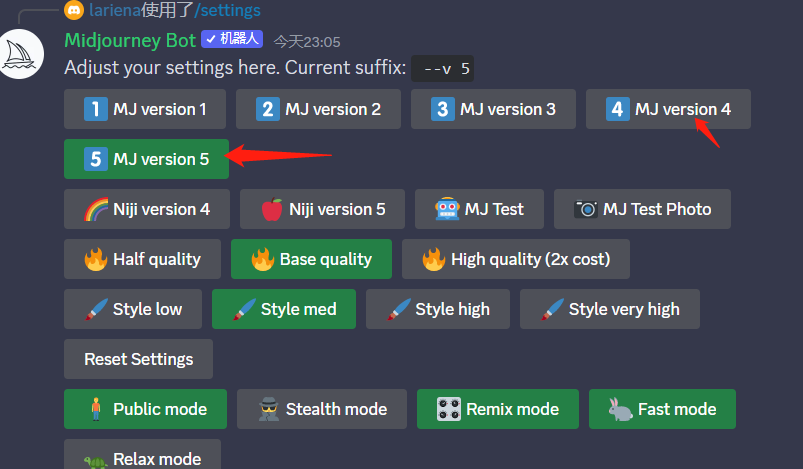Choose MJ Test Photo camera option
Image resolution: width=803 pixels, height=469 pixels.
pos(642,209)
